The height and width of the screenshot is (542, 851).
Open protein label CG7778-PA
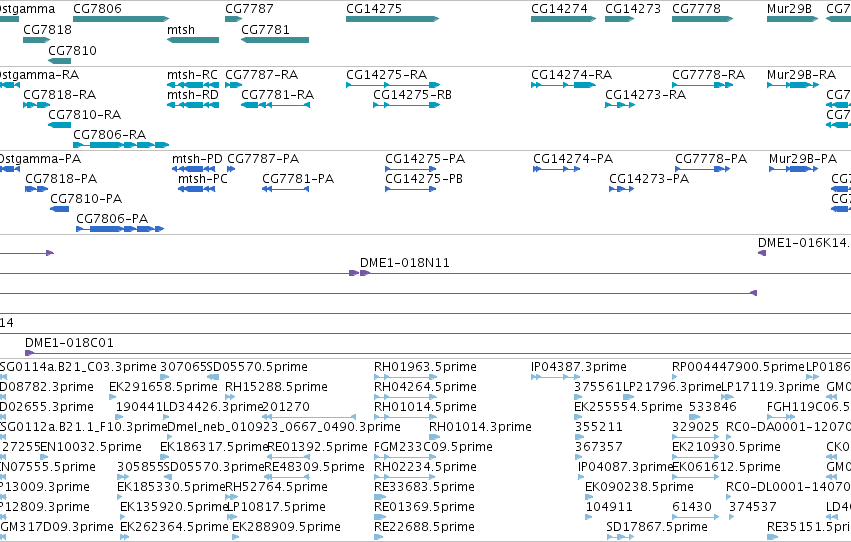[711, 159]
